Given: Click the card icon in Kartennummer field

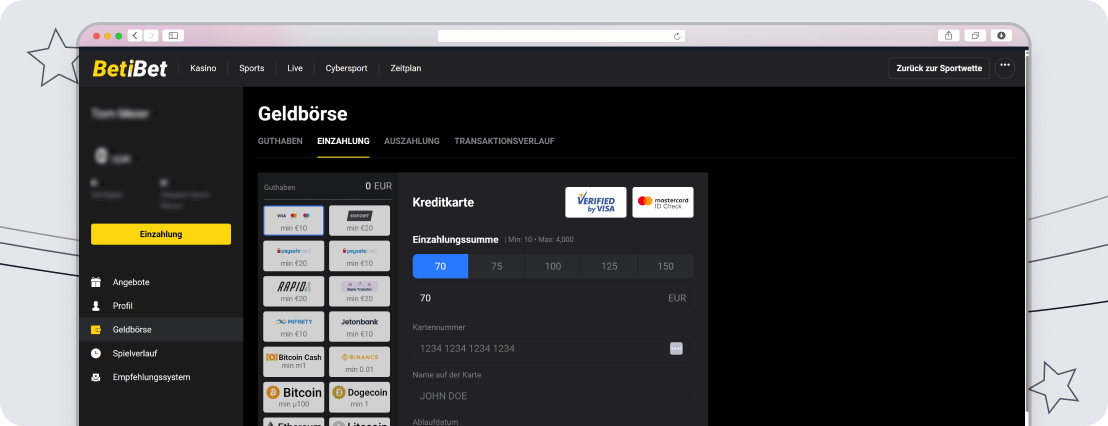Looking at the screenshot, I should (x=676, y=348).
